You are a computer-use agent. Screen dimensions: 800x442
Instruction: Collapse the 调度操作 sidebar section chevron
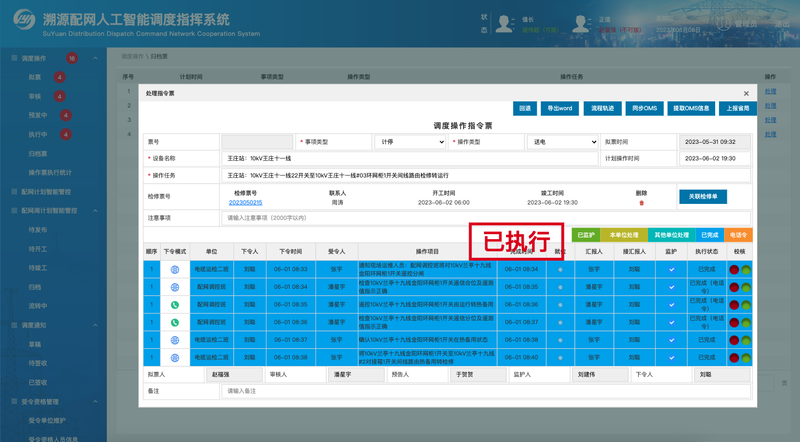click(x=95, y=58)
